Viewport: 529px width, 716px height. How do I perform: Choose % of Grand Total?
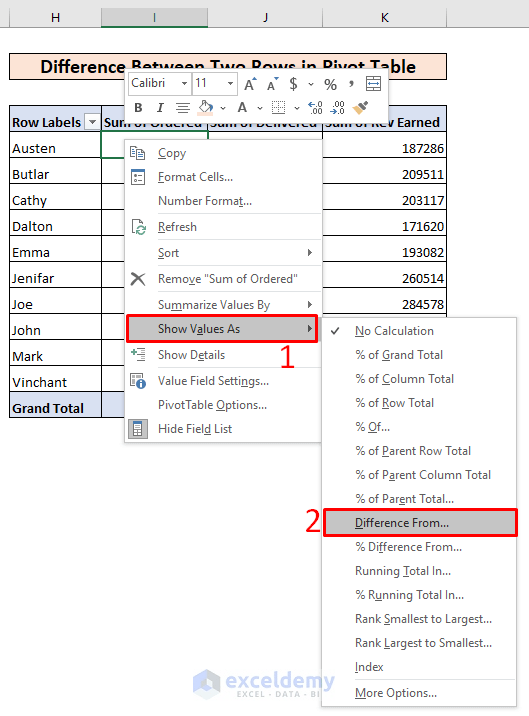pyautogui.click(x=419, y=355)
